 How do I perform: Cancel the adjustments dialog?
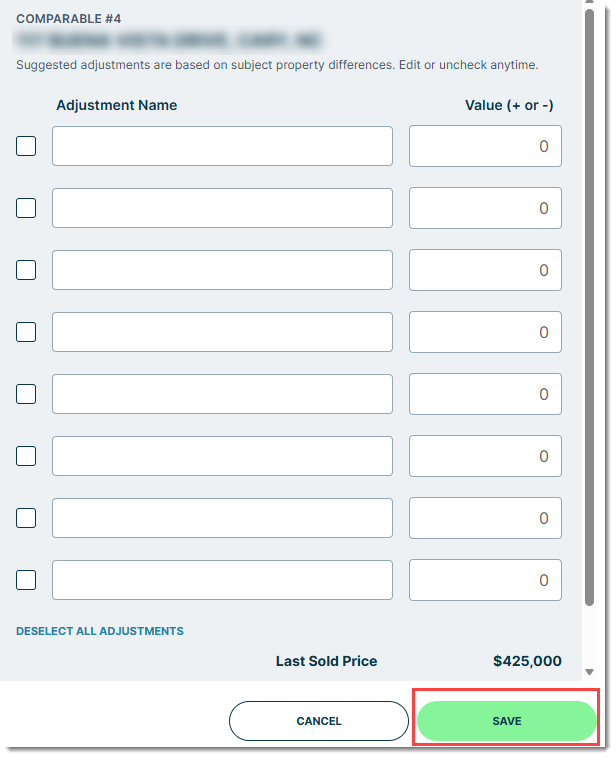pos(319,721)
